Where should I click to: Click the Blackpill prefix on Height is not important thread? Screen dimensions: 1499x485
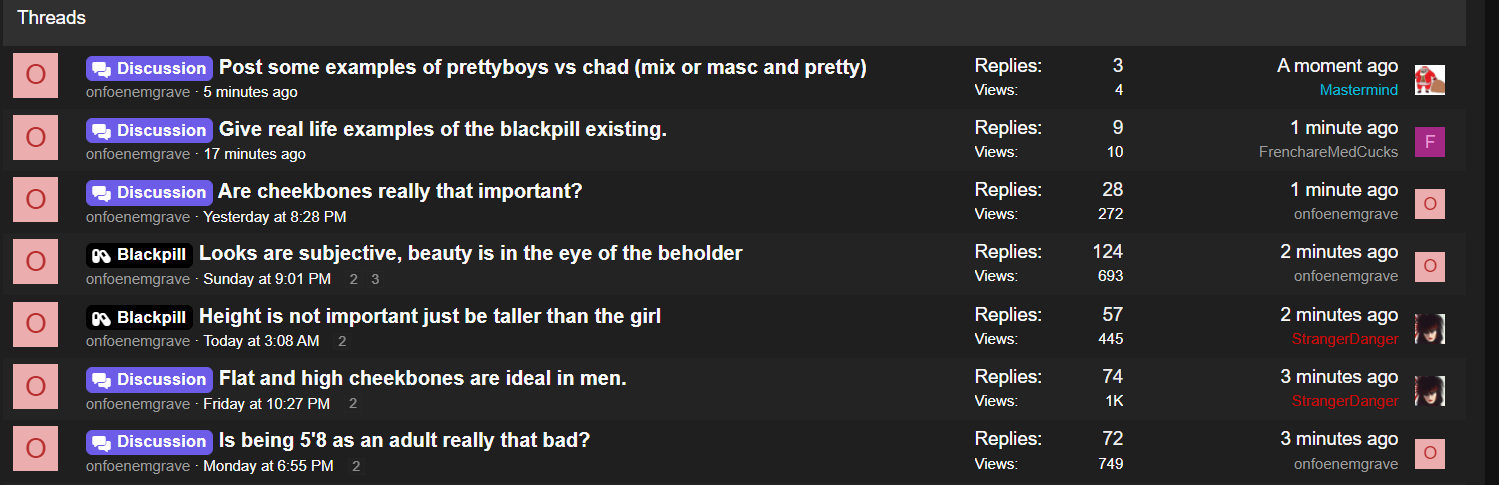pyautogui.click(x=139, y=317)
